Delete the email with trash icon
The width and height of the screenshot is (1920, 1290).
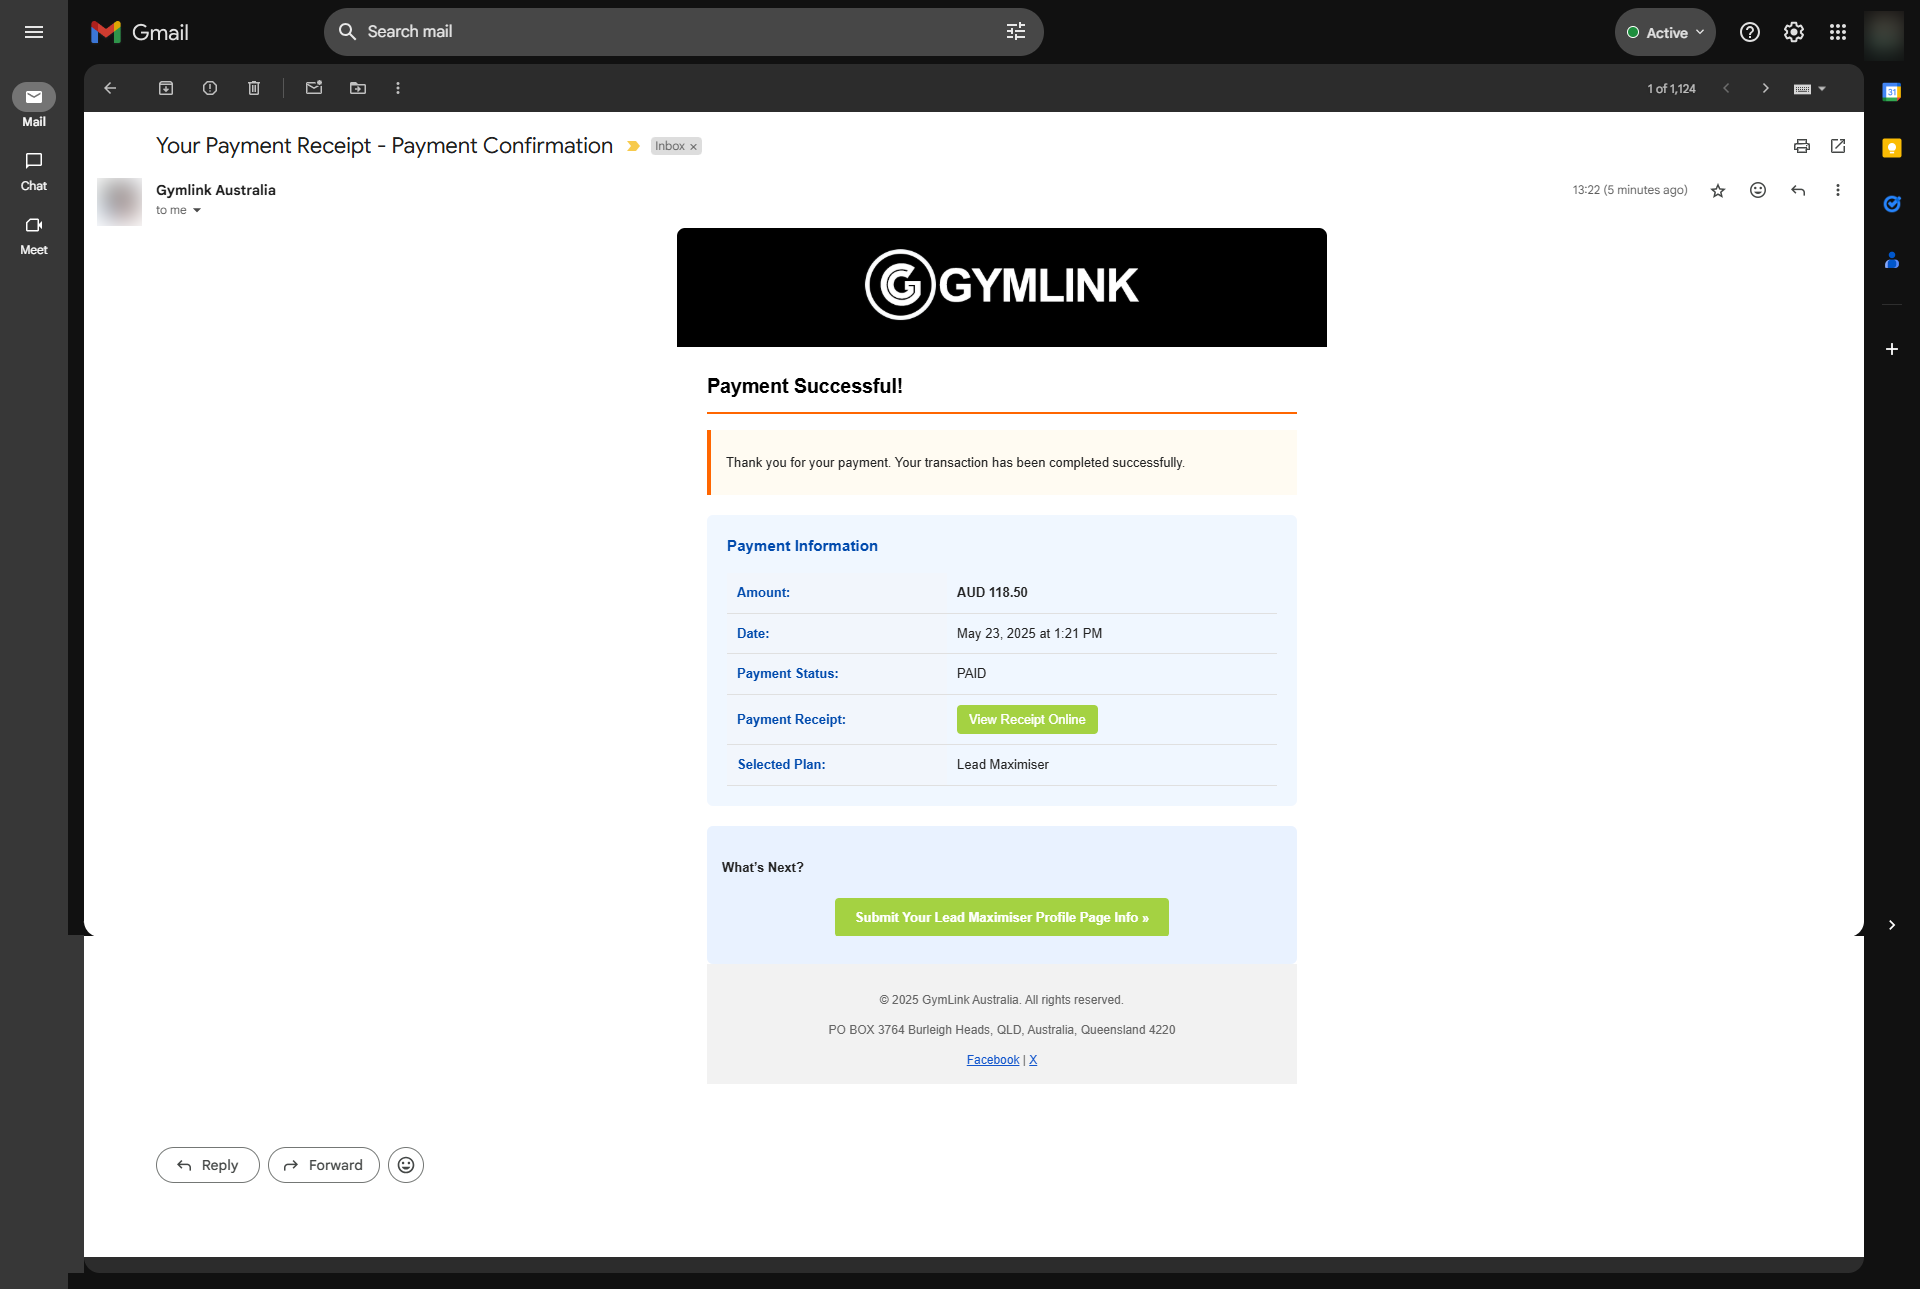[254, 88]
